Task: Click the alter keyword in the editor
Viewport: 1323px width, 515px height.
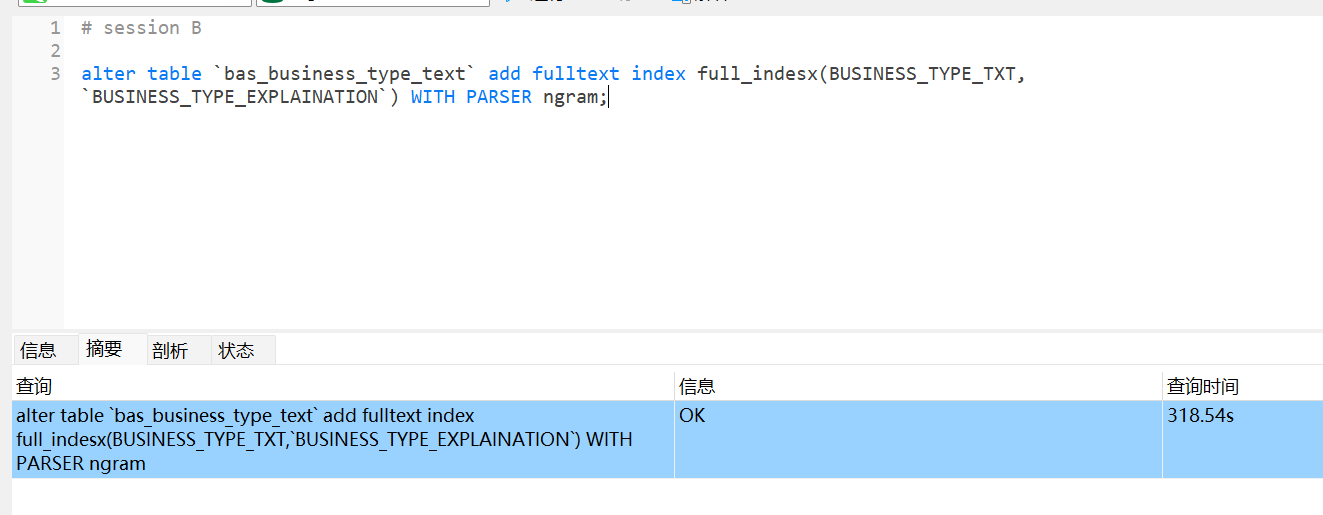Action: pyautogui.click(x=108, y=74)
